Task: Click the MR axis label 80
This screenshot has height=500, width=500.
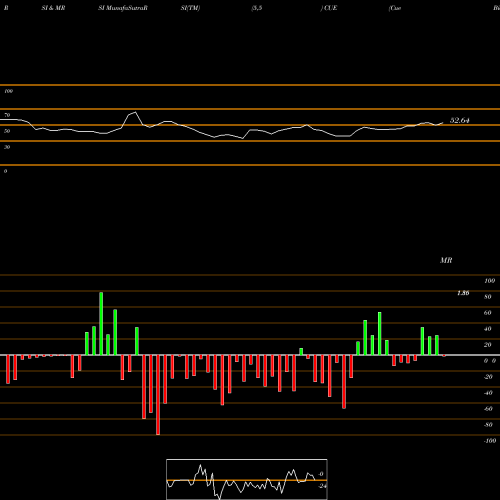Action: 488,297
